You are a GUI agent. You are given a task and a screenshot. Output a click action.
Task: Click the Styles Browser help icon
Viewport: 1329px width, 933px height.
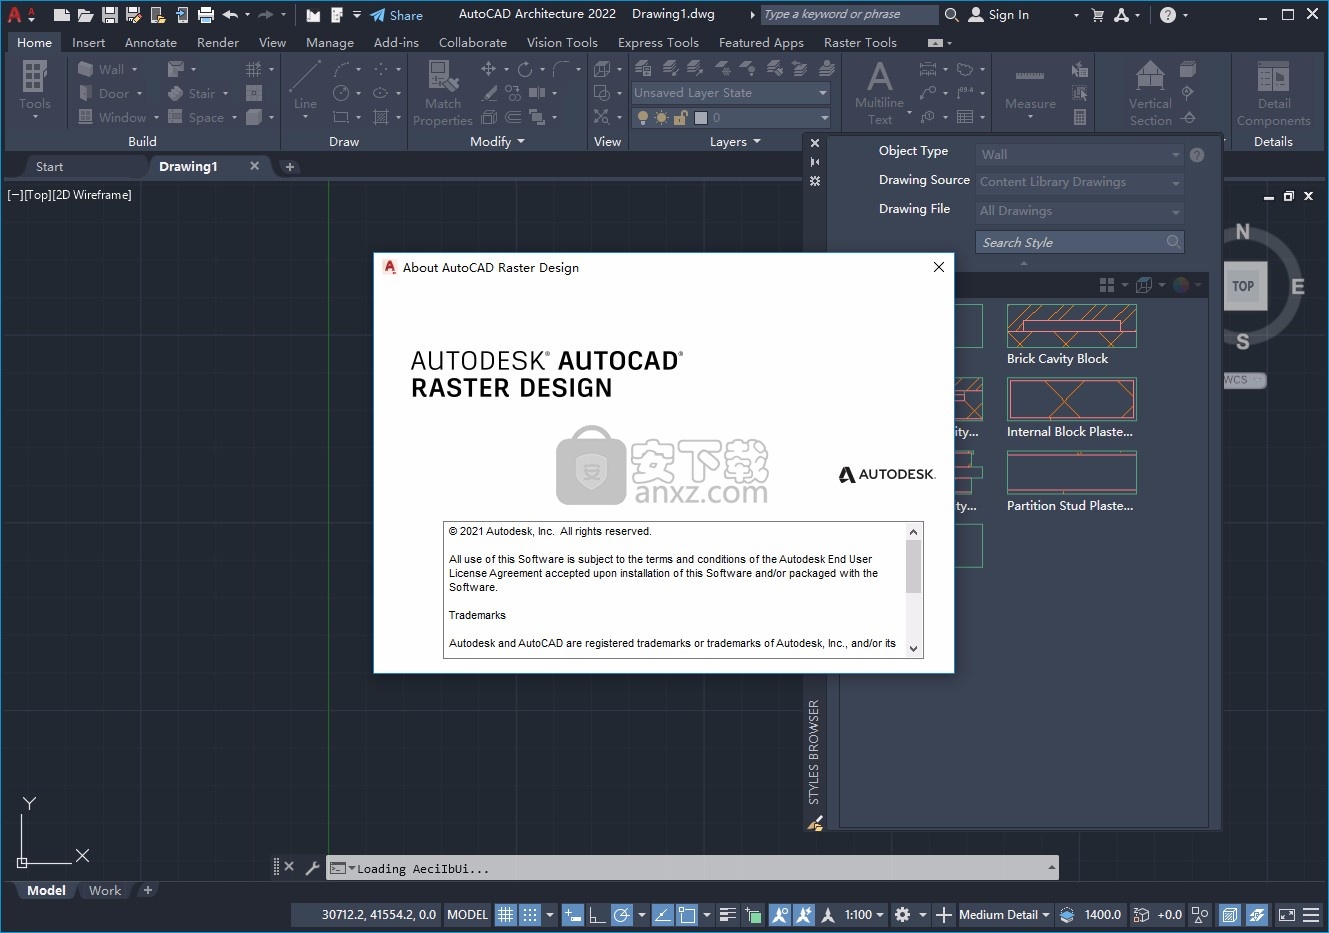pos(1197,155)
